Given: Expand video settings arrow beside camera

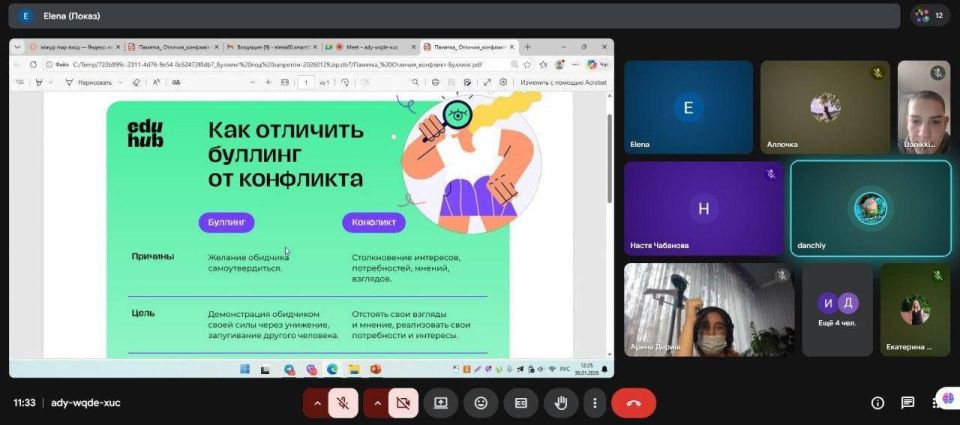Looking at the screenshot, I should pos(377,403).
